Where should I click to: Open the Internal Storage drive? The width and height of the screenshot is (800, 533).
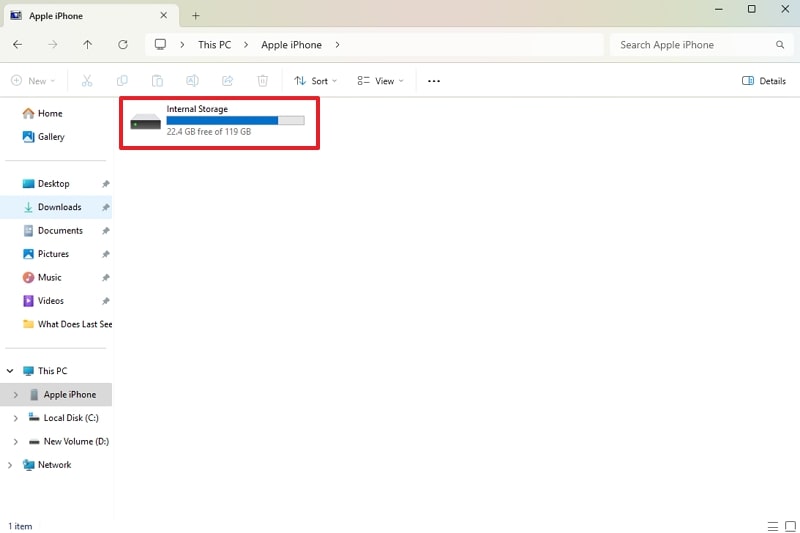point(218,122)
